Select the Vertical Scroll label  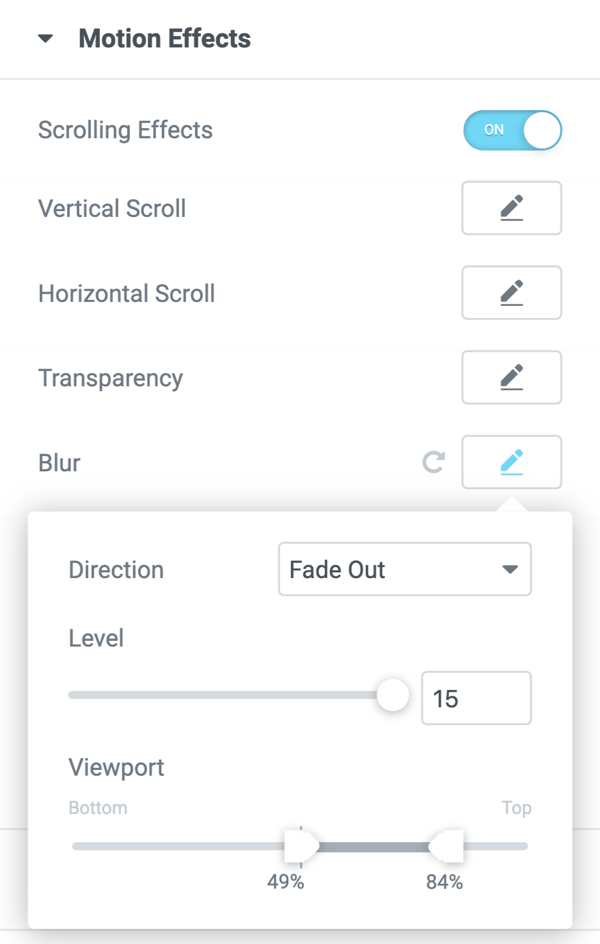(x=112, y=209)
